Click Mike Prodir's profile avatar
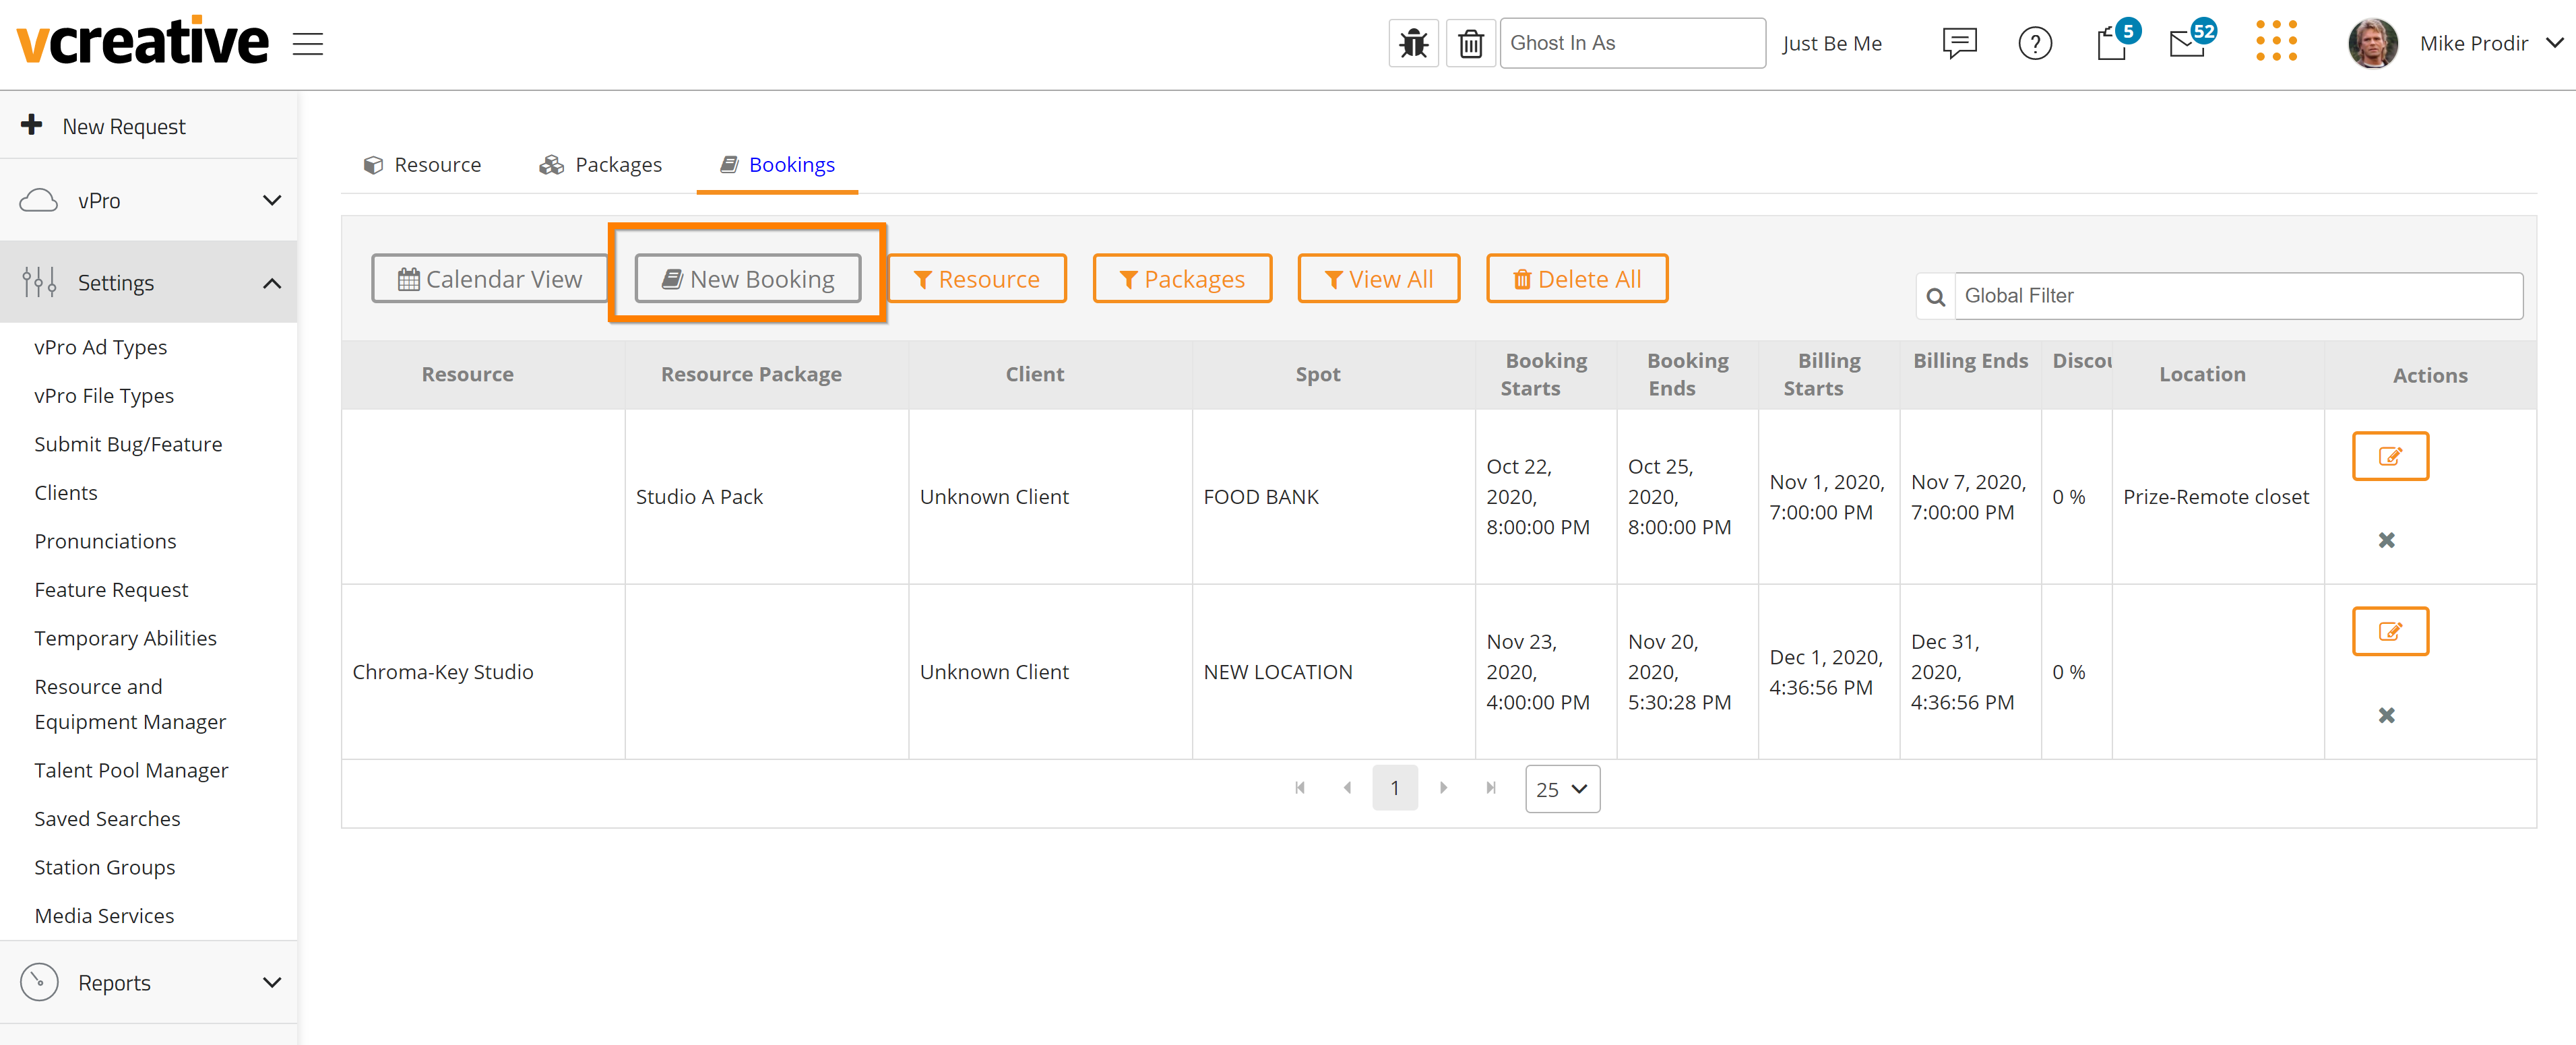 point(2372,43)
